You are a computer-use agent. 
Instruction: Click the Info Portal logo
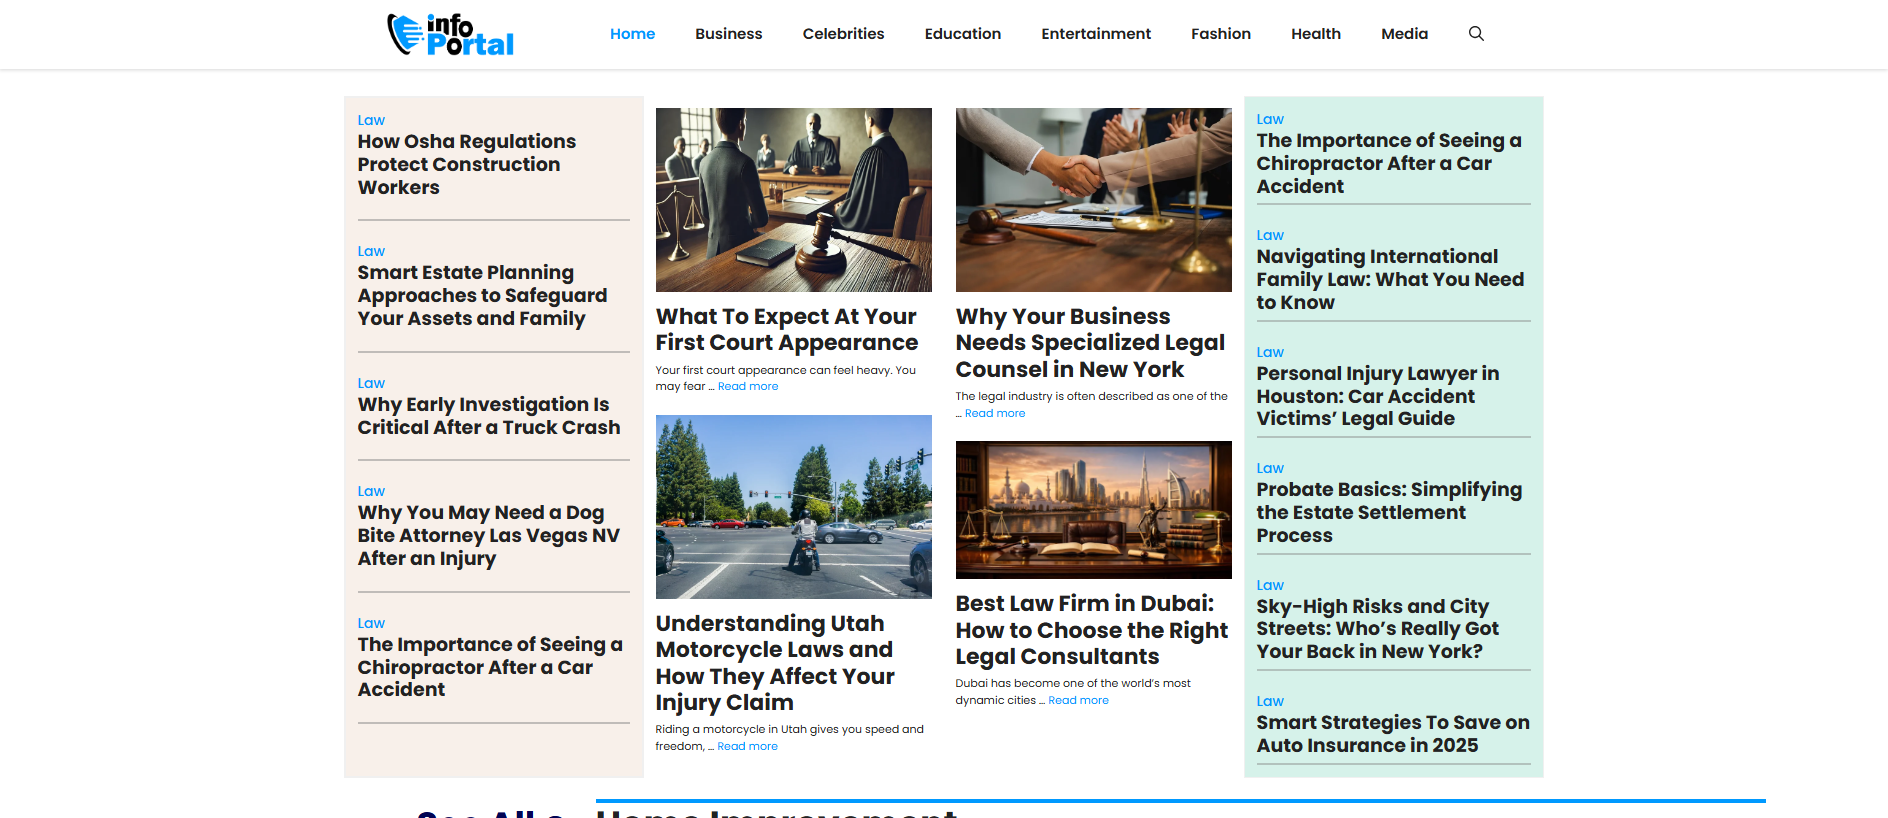(x=450, y=34)
